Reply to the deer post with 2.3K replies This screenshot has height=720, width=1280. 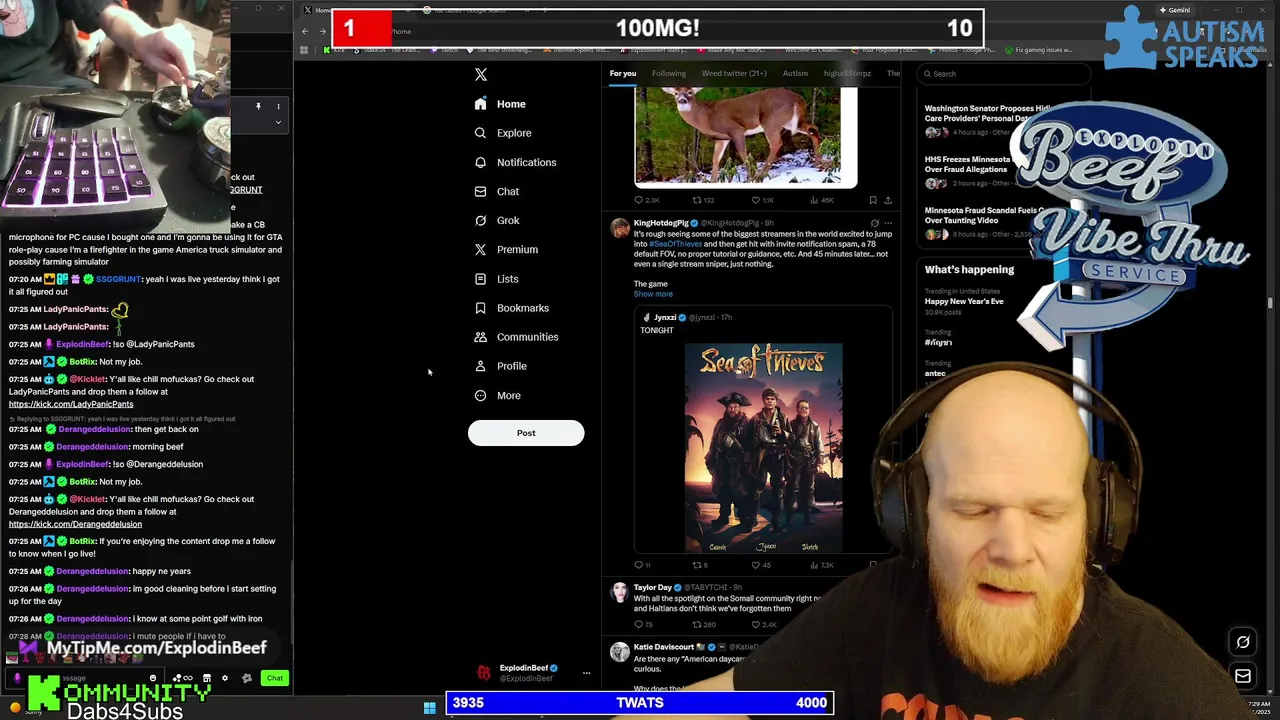(647, 200)
